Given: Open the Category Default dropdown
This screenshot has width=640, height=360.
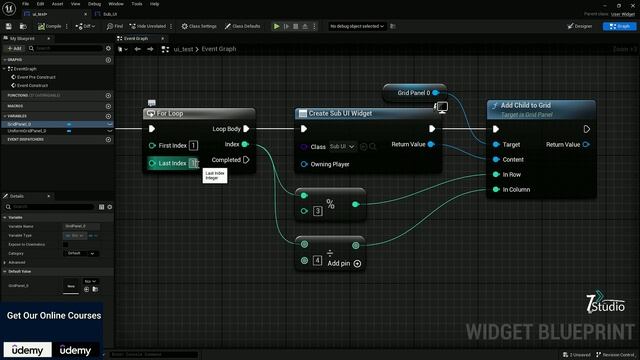Looking at the screenshot, I should coord(81,253).
